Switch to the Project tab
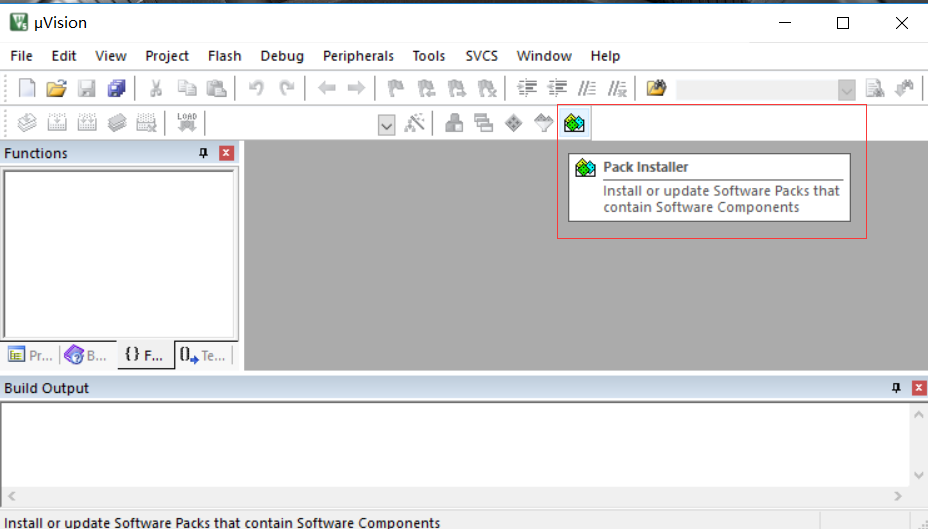The height and width of the screenshot is (529, 928). 30,355
